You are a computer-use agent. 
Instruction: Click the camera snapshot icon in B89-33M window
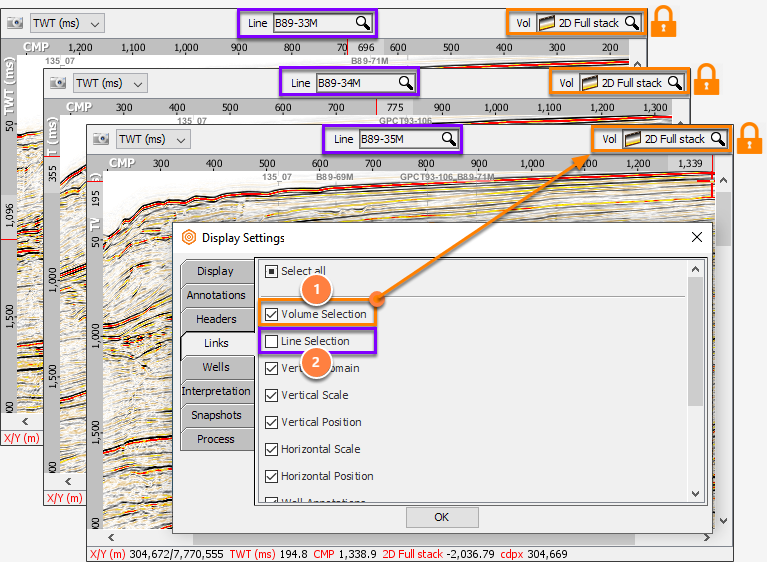click(x=15, y=23)
